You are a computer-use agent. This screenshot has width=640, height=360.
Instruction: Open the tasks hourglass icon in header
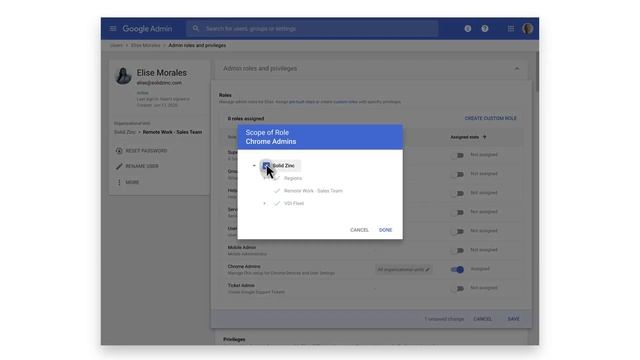[x=468, y=29]
